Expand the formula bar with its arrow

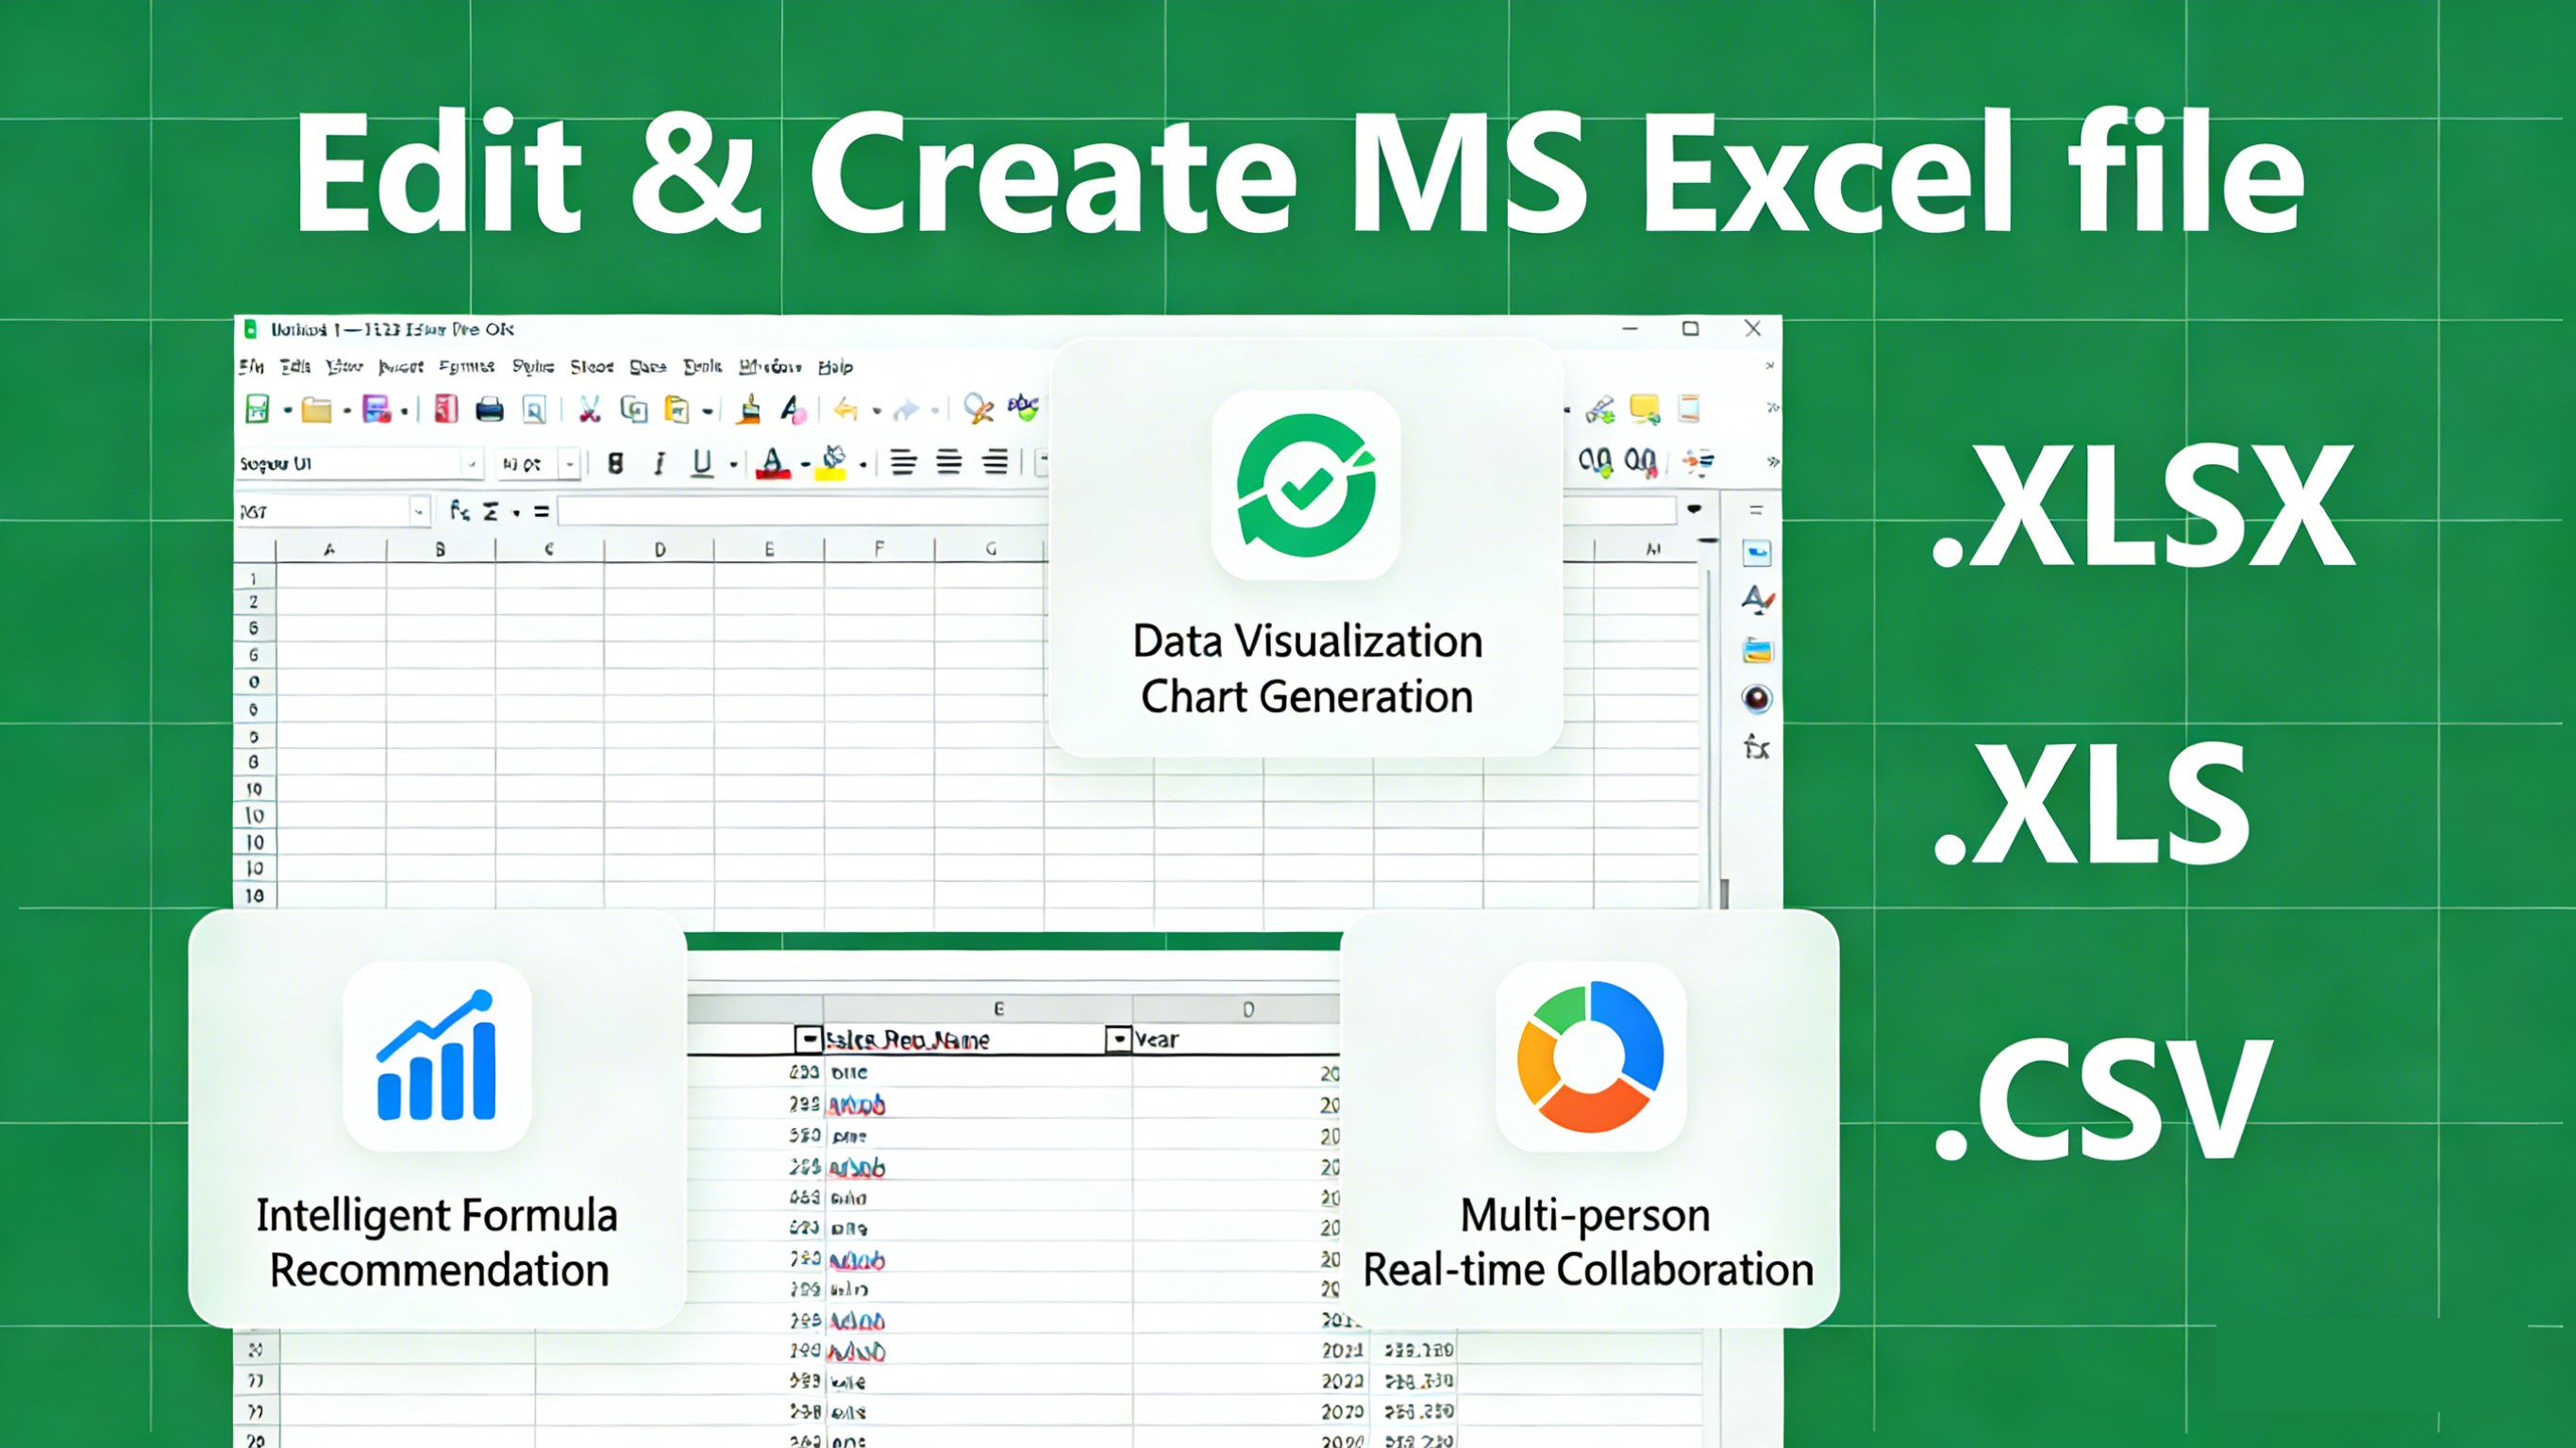pyautogui.click(x=1694, y=510)
